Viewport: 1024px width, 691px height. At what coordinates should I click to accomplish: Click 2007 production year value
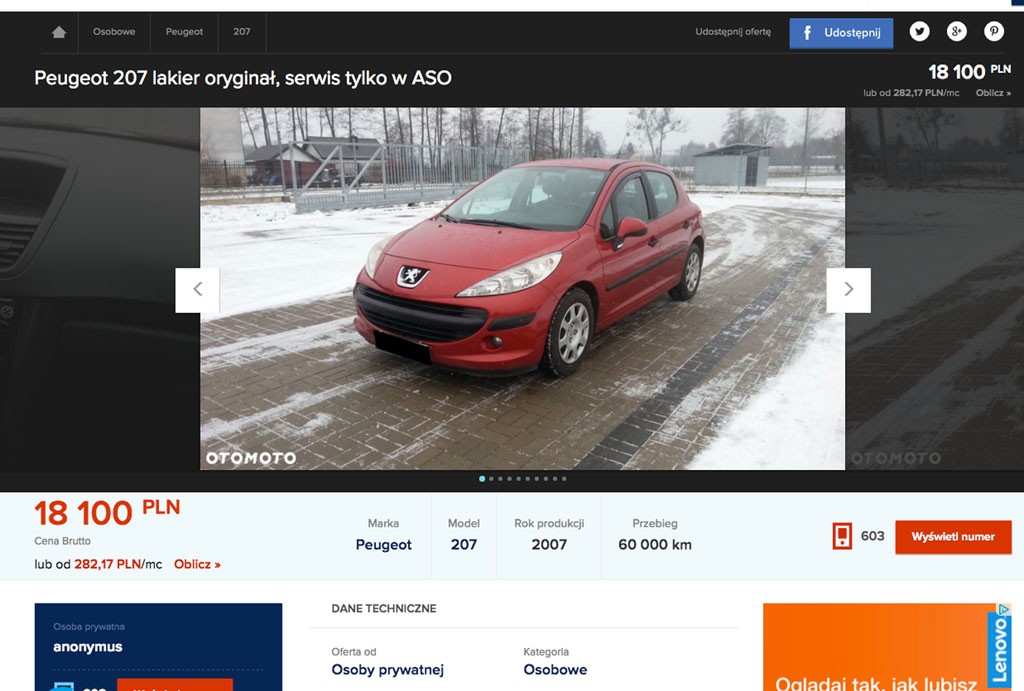549,545
